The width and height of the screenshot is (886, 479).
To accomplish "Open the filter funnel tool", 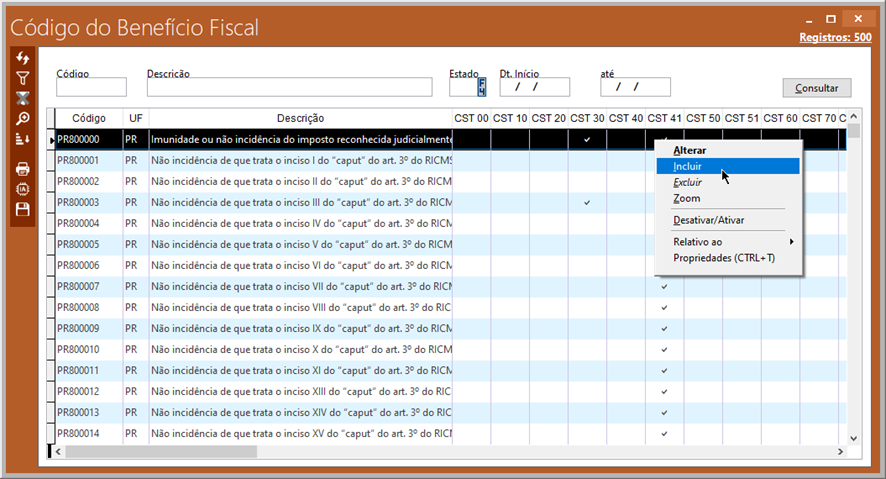I will click(x=23, y=78).
